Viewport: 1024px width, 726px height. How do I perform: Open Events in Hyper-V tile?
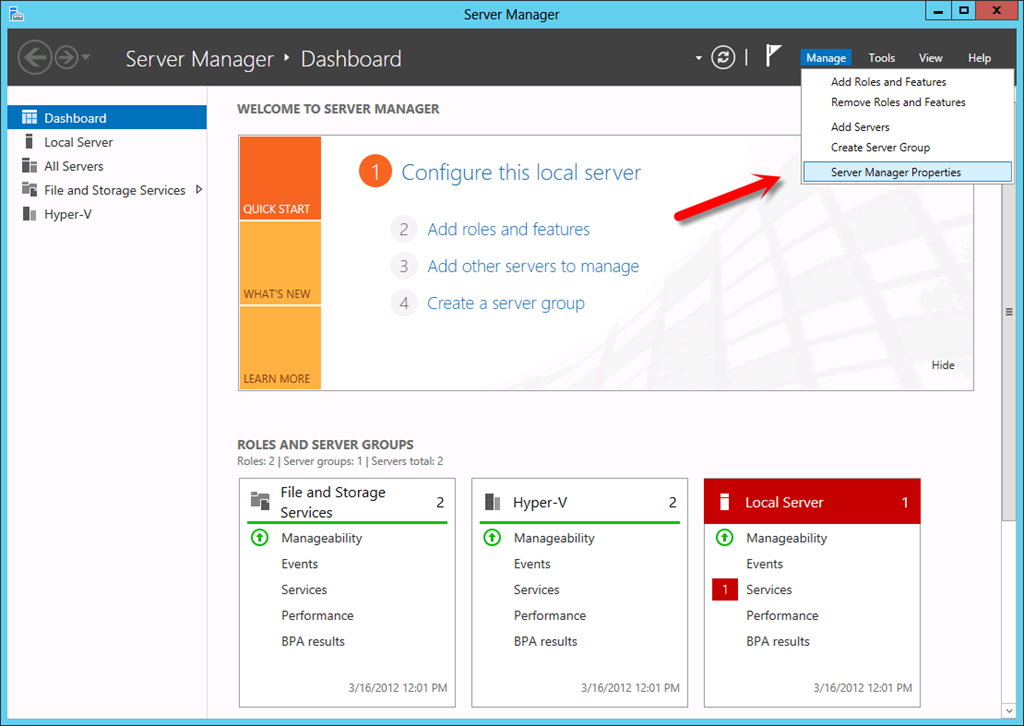(x=532, y=564)
